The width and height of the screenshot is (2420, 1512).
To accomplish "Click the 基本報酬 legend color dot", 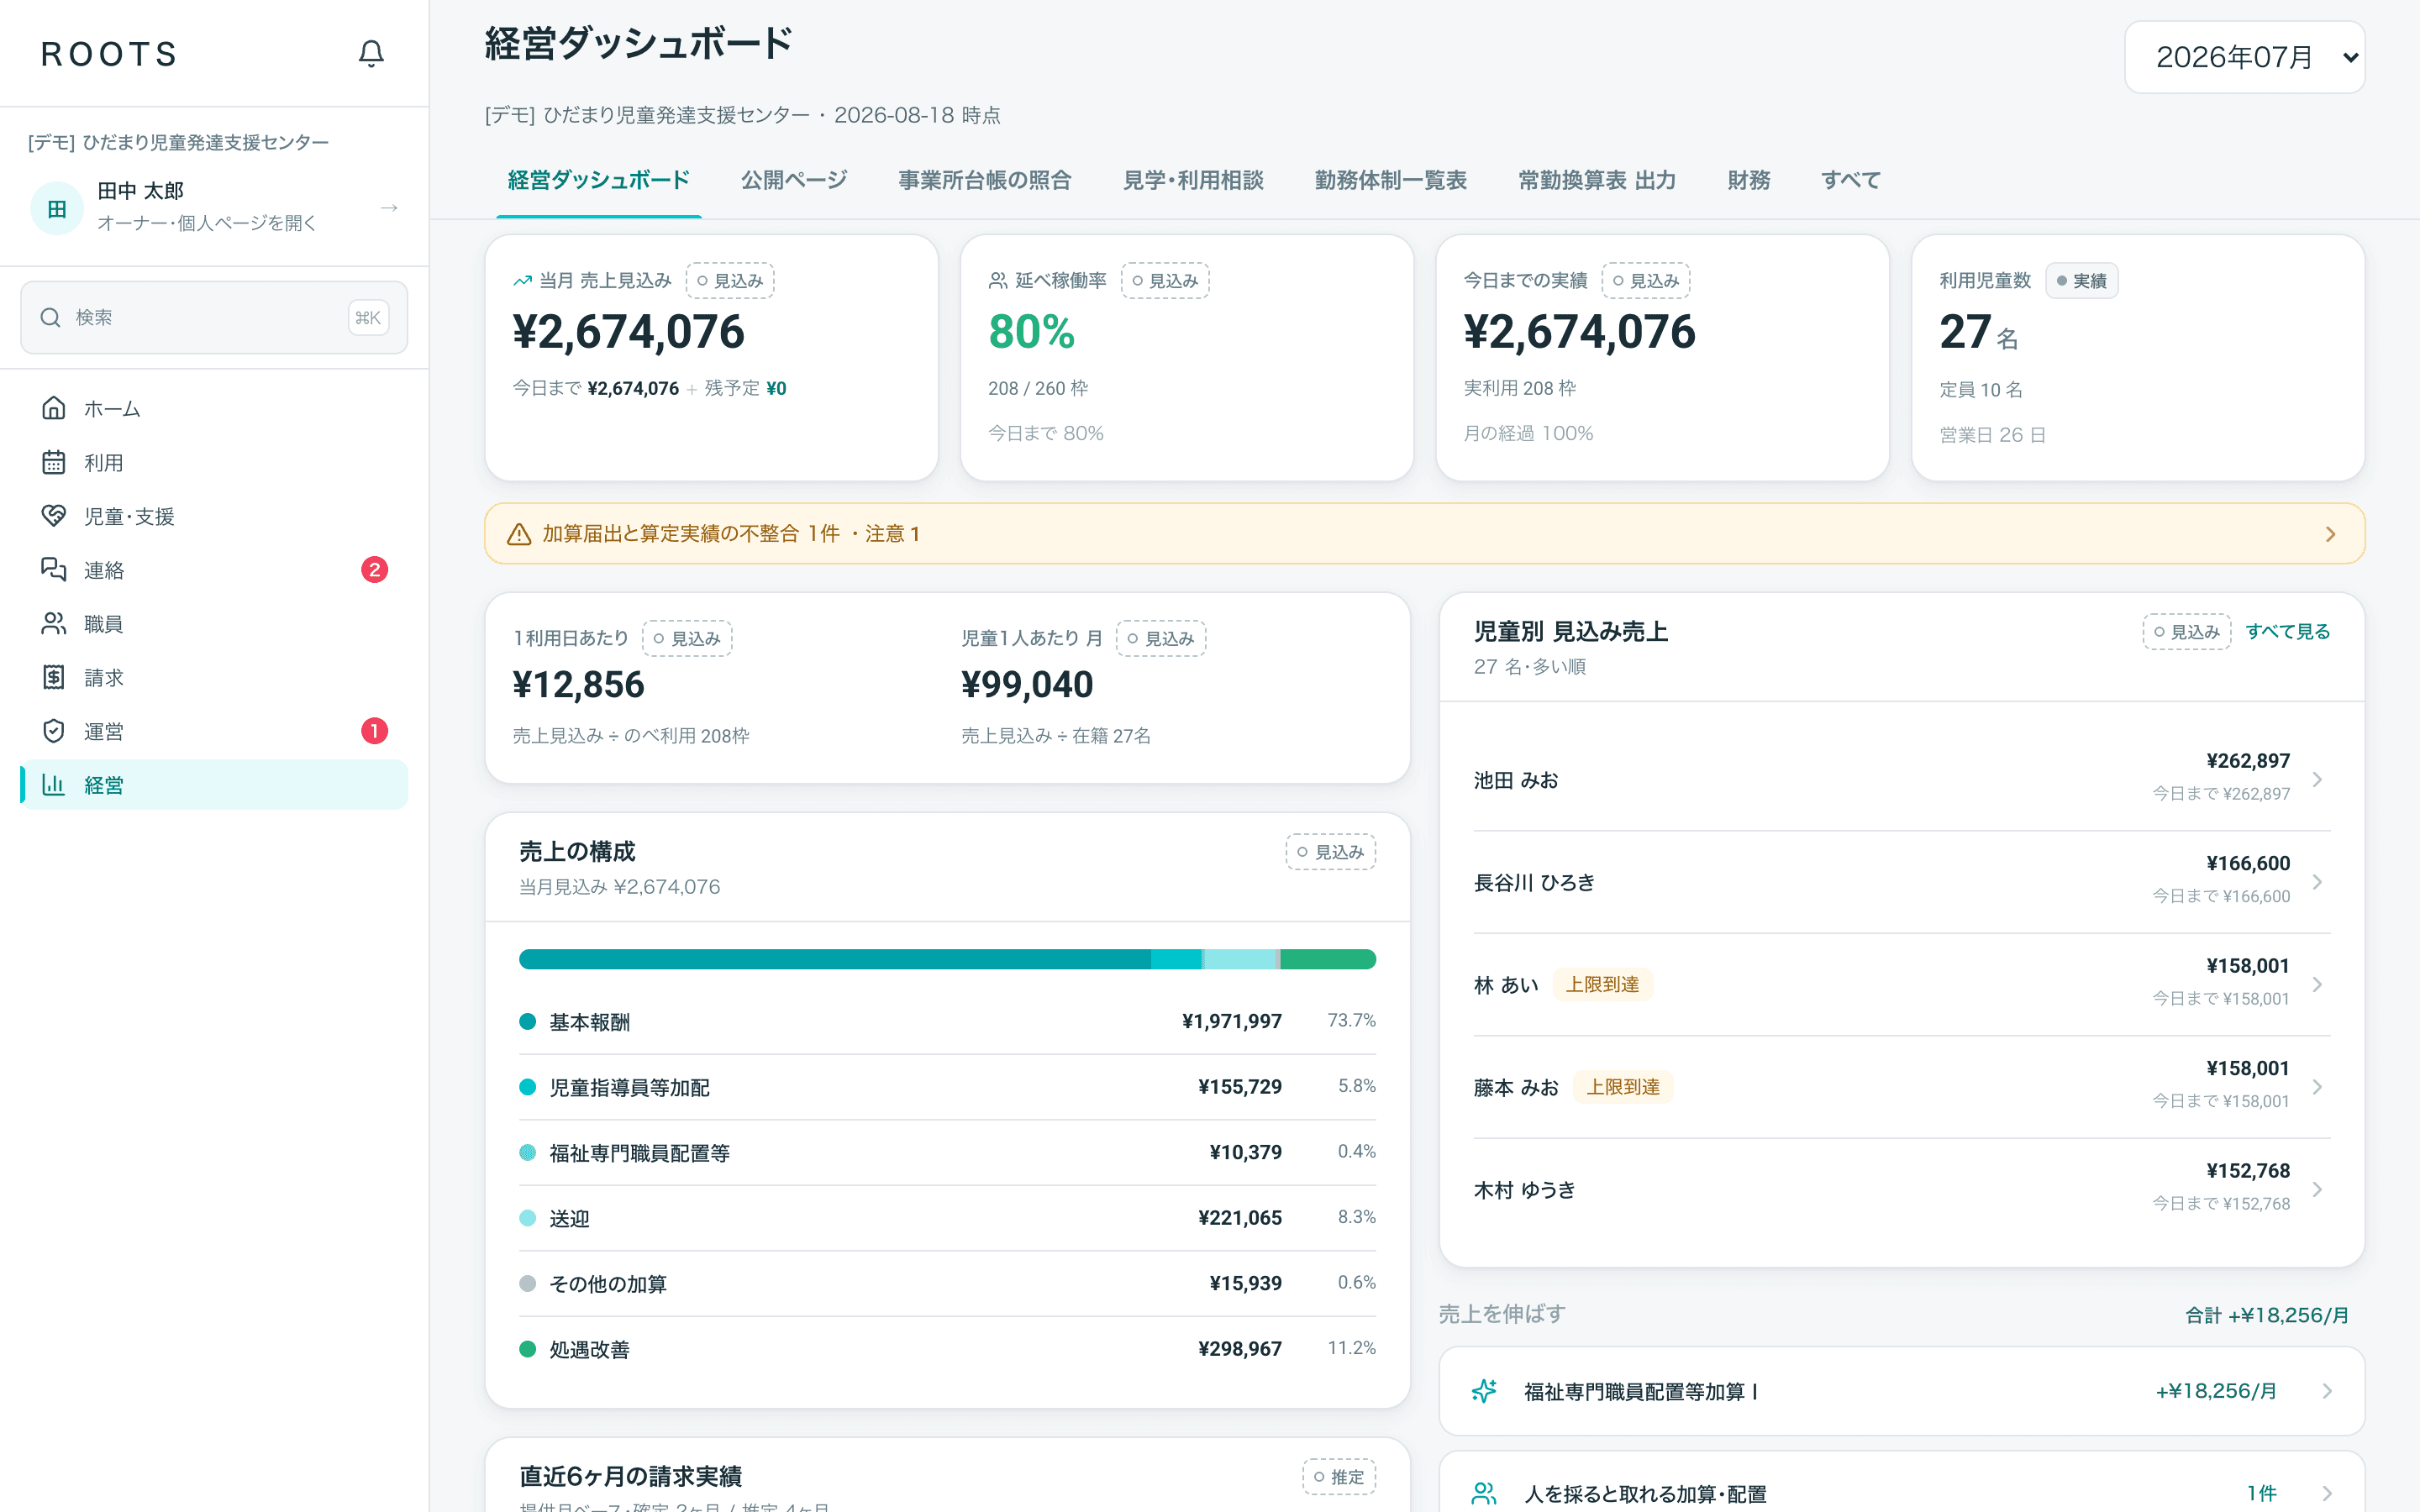I will pyautogui.click(x=527, y=1021).
